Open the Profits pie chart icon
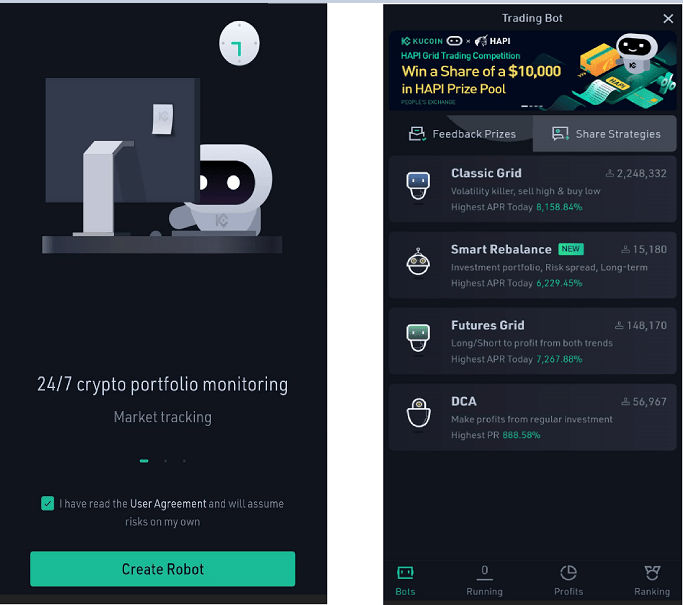Image resolution: width=683 pixels, height=605 pixels. pos(568,573)
